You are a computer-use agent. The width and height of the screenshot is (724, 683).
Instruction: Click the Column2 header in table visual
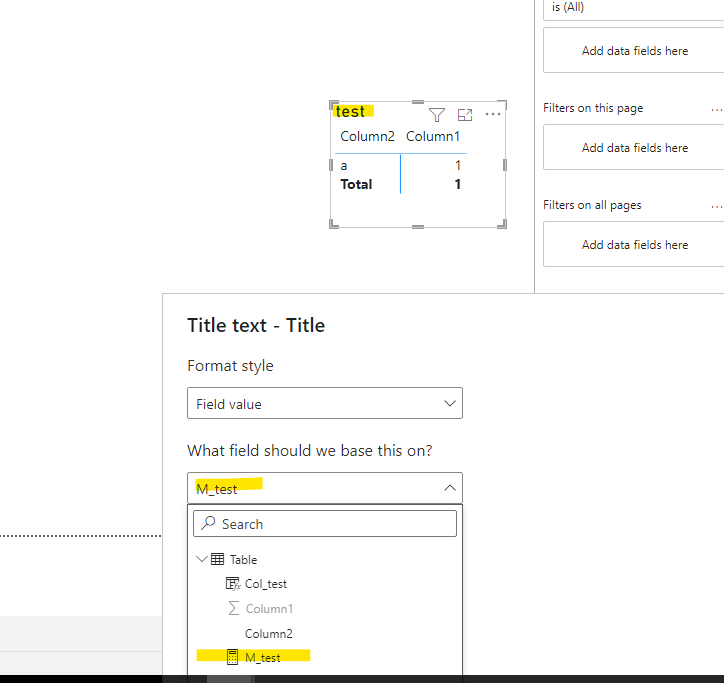(x=368, y=136)
